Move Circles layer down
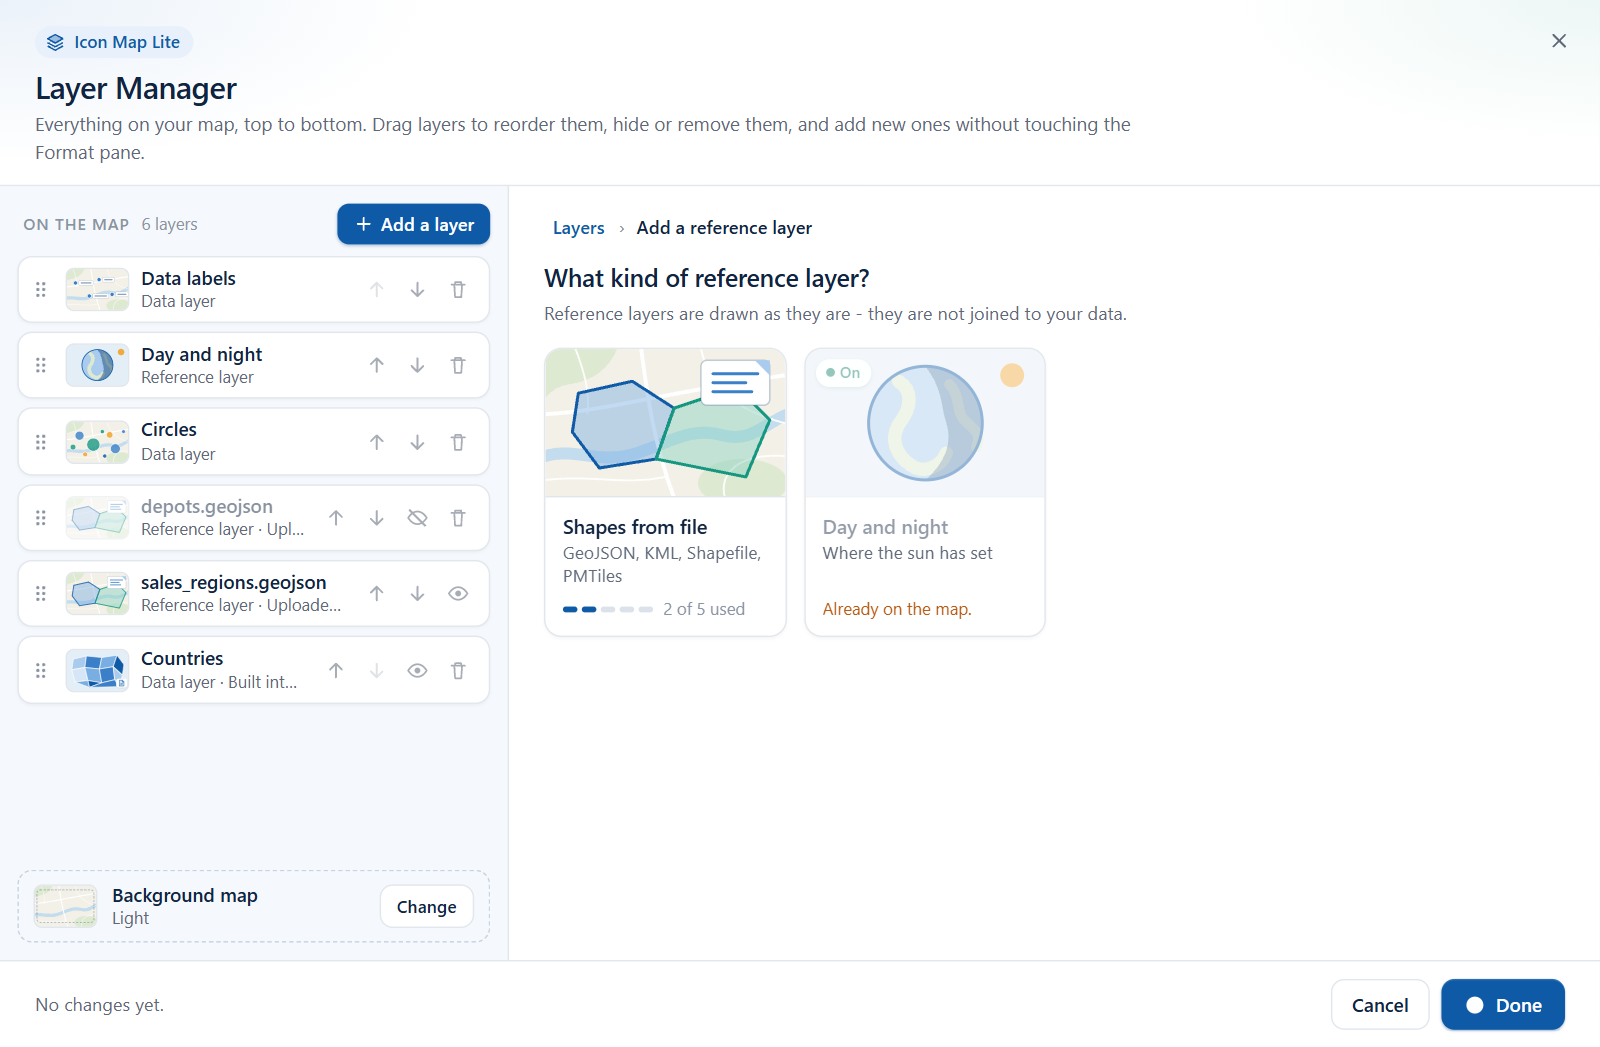The width and height of the screenshot is (1600, 1047). click(417, 442)
